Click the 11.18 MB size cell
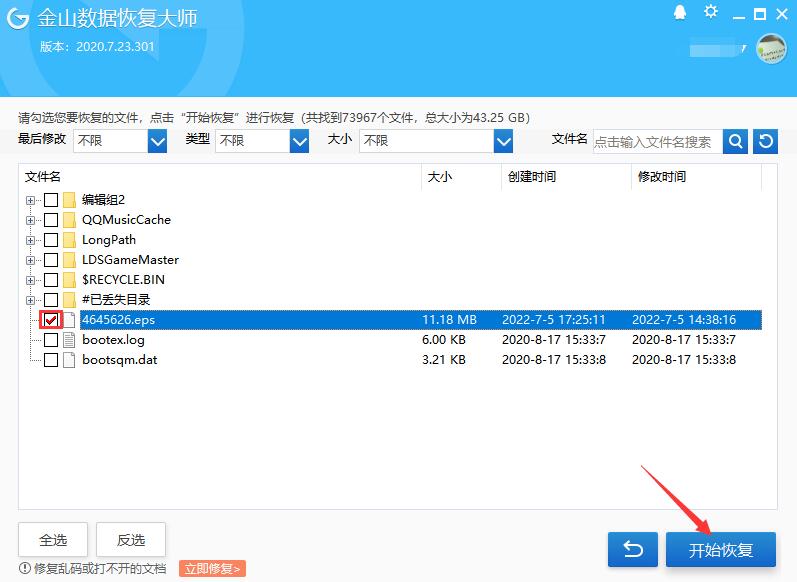The height and width of the screenshot is (582, 797). coord(449,320)
